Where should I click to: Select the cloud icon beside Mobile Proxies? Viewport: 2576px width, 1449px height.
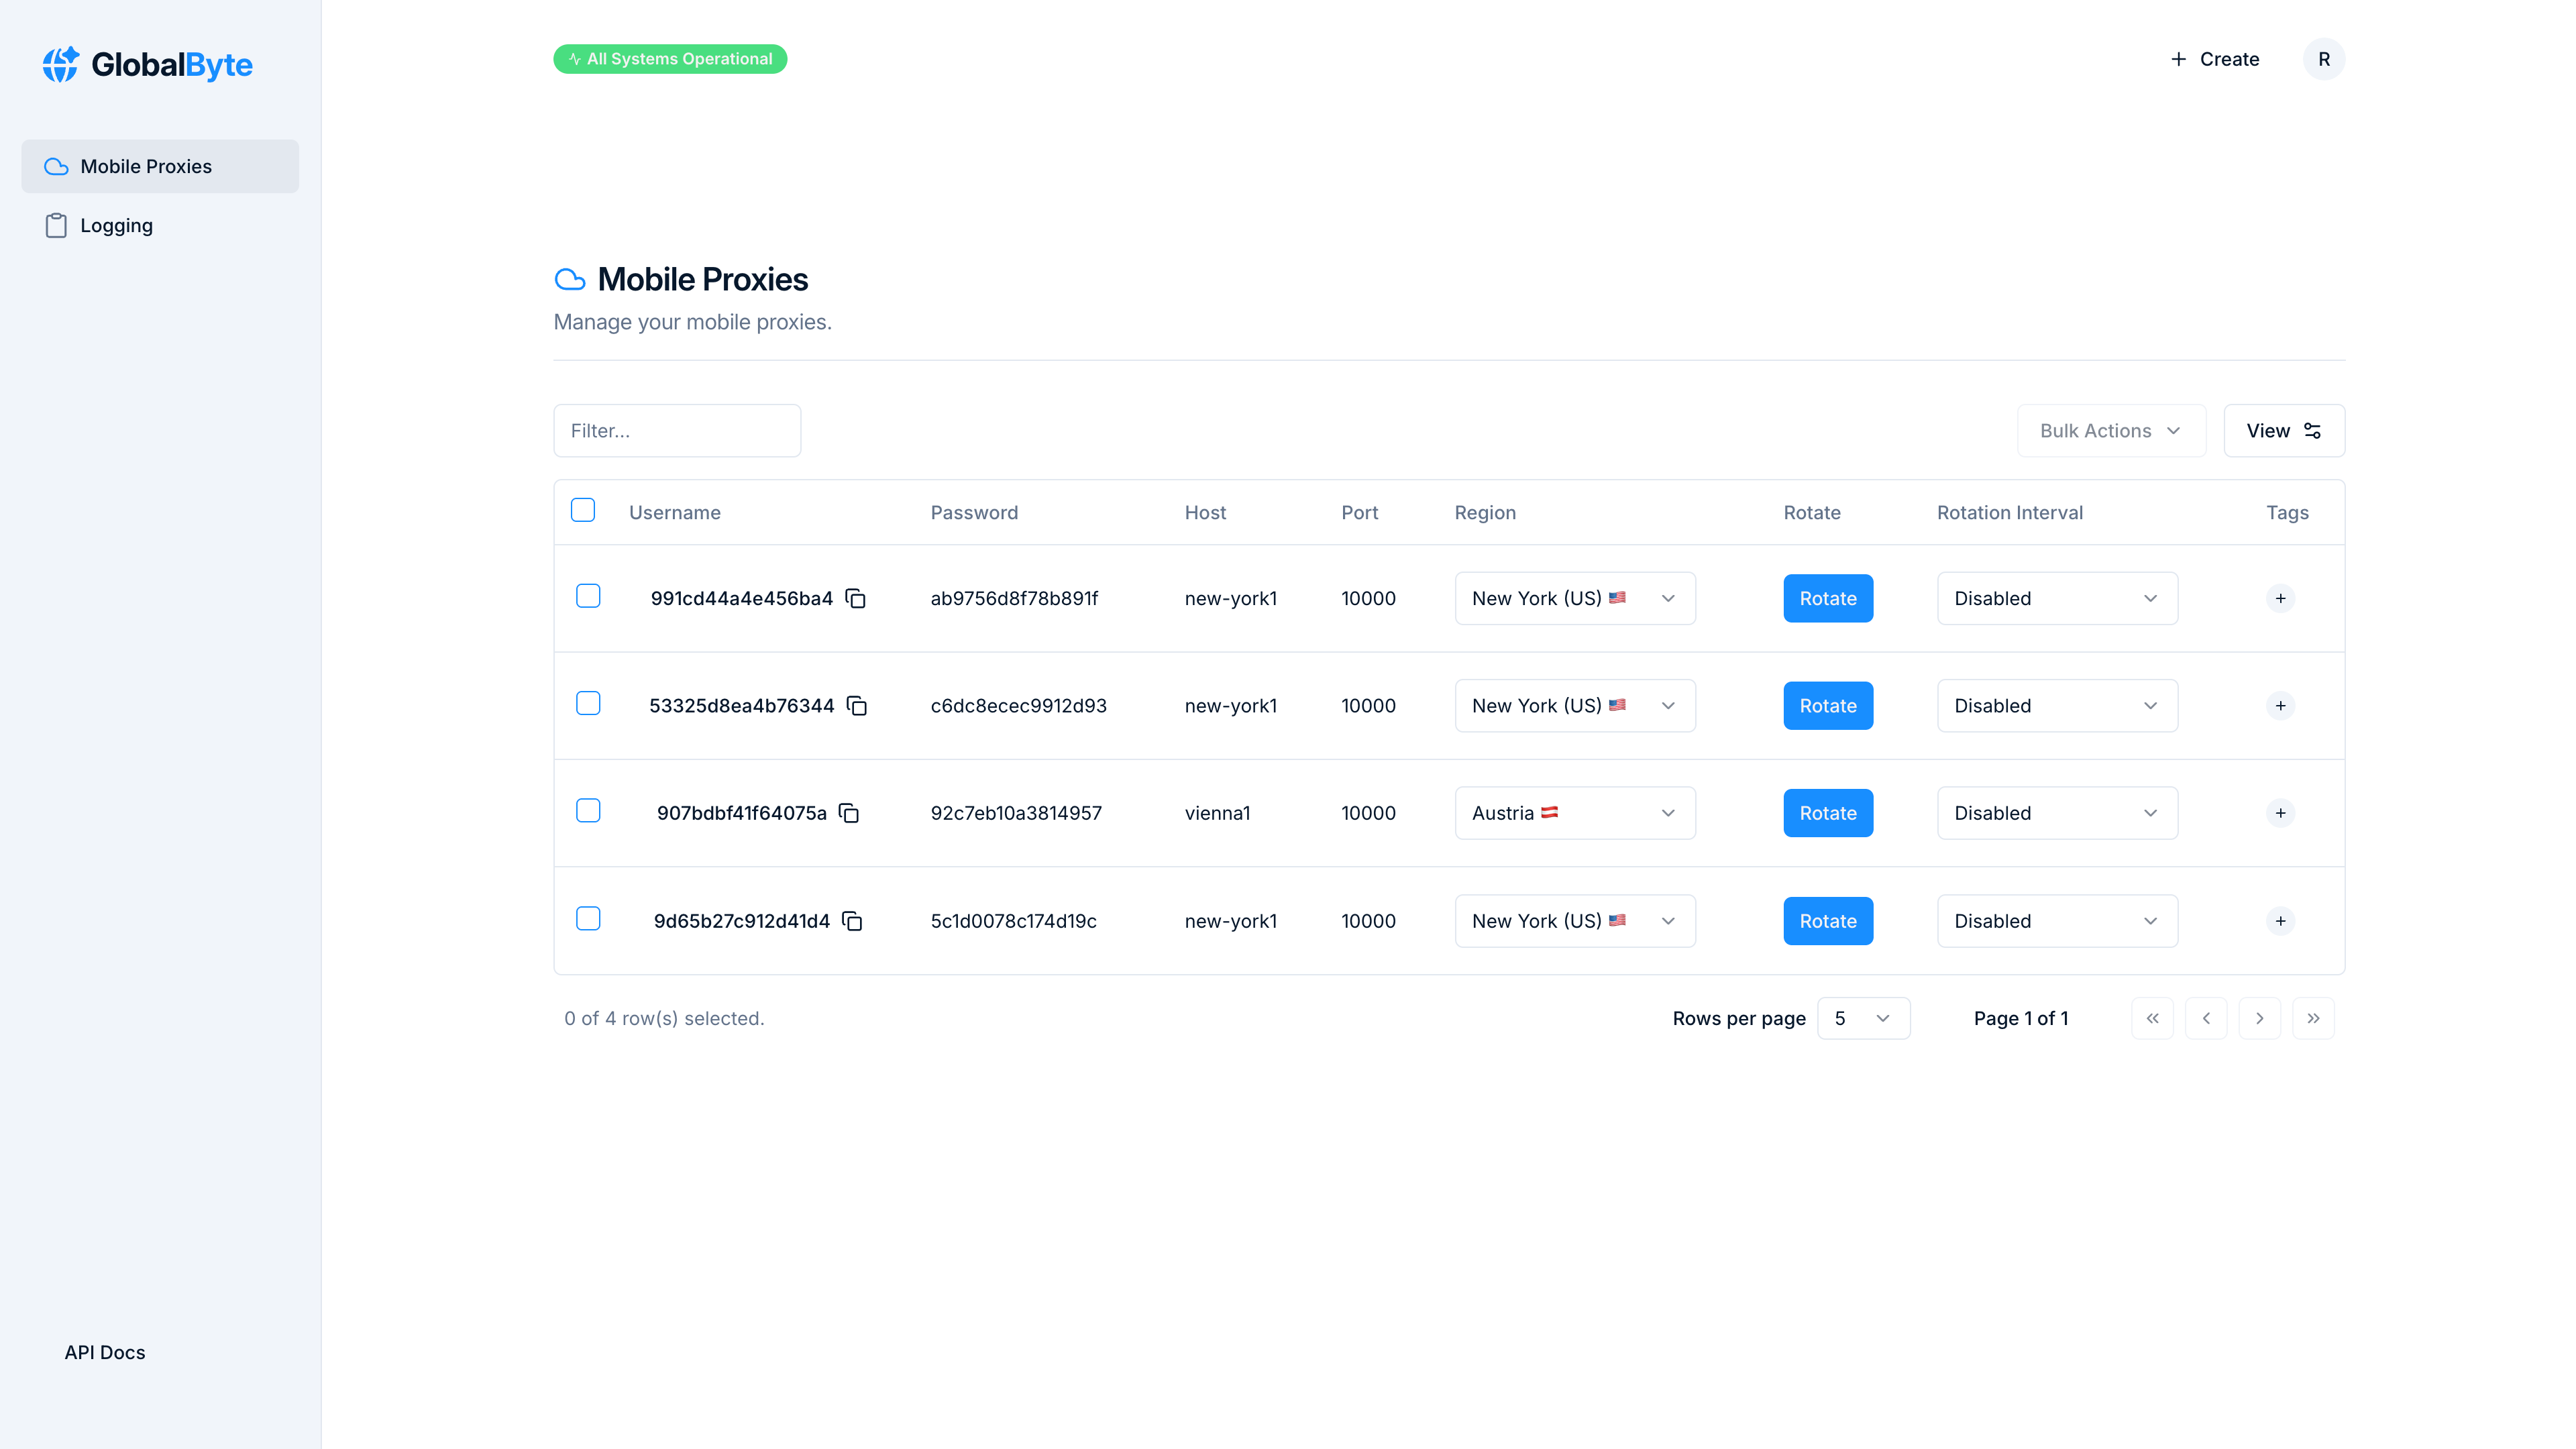pyautogui.click(x=55, y=166)
